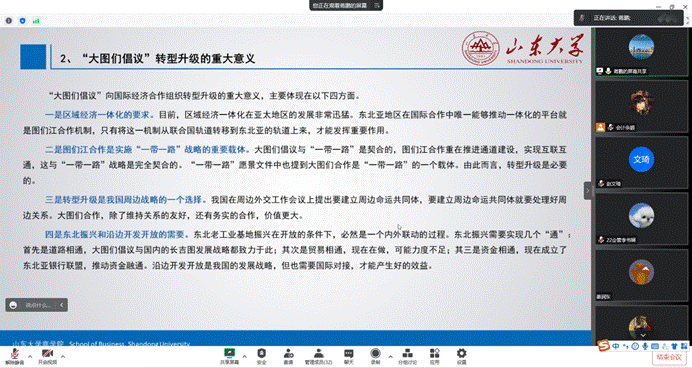Unmute microphone with 解除静音 button
Image resolution: width=692 pixels, height=368 pixels.
(x=15, y=356)
